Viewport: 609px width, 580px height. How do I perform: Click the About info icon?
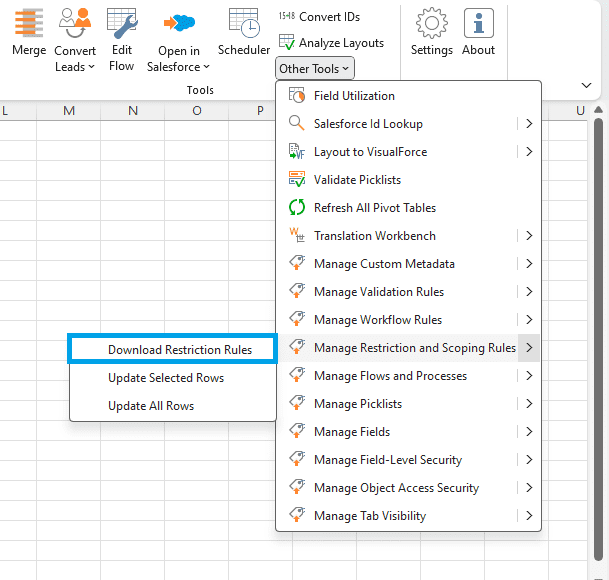pyautogui.click(x=479, y=23)
